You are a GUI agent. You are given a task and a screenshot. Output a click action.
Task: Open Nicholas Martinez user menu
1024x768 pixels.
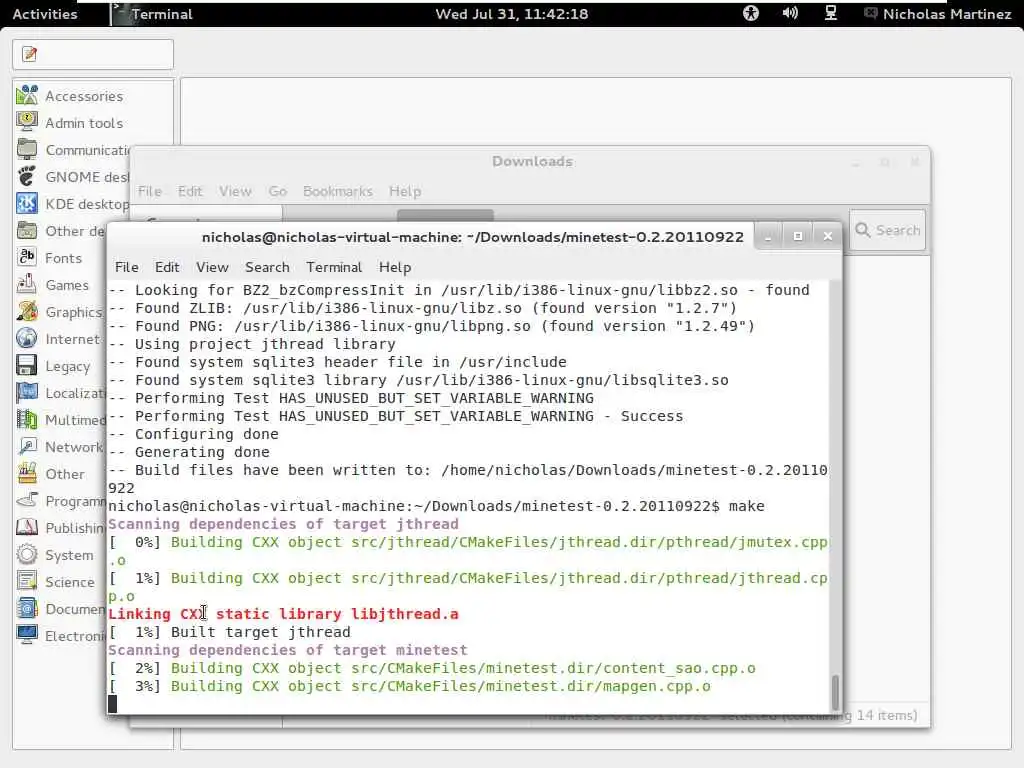coord(937,14)
